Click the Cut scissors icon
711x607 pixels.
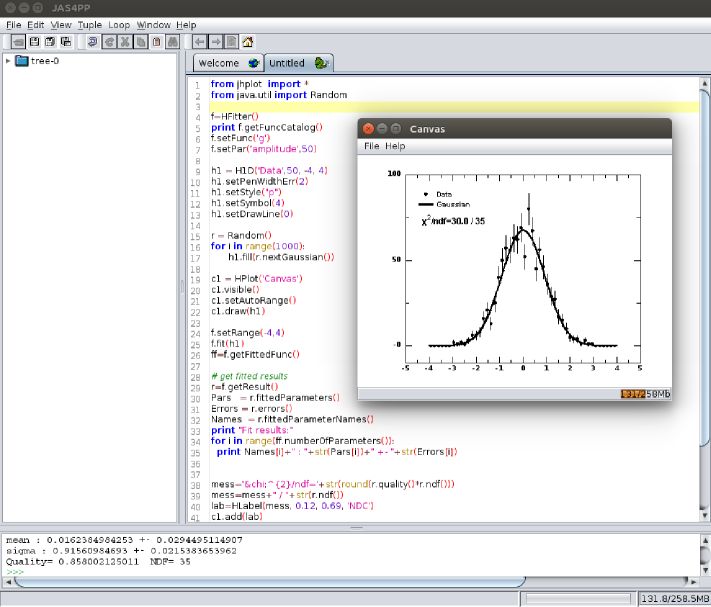coord(124,42)
